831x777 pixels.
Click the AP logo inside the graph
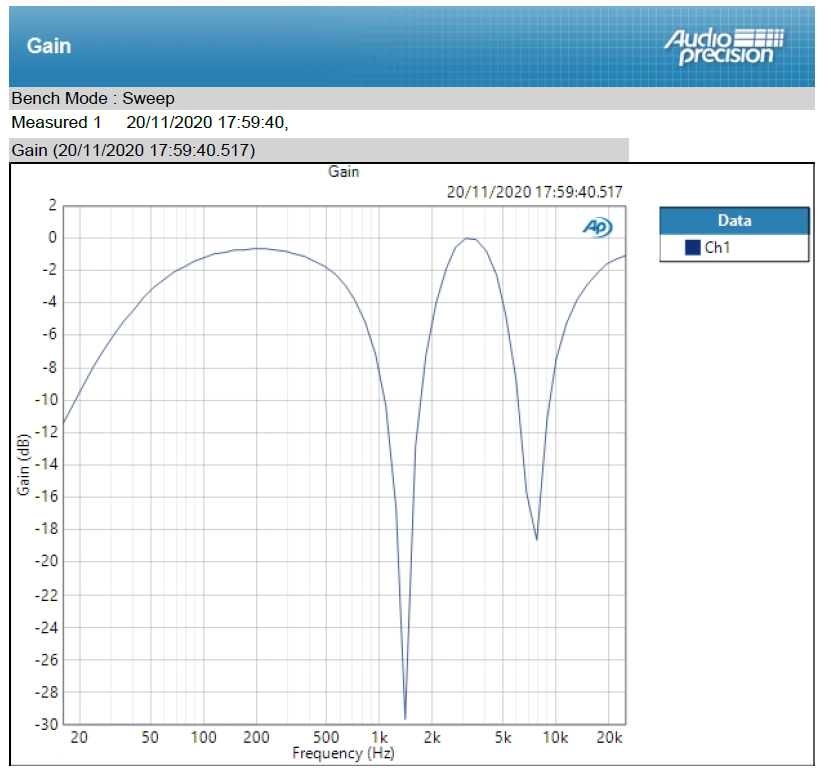pyautogui.click(x=597, y=227)
